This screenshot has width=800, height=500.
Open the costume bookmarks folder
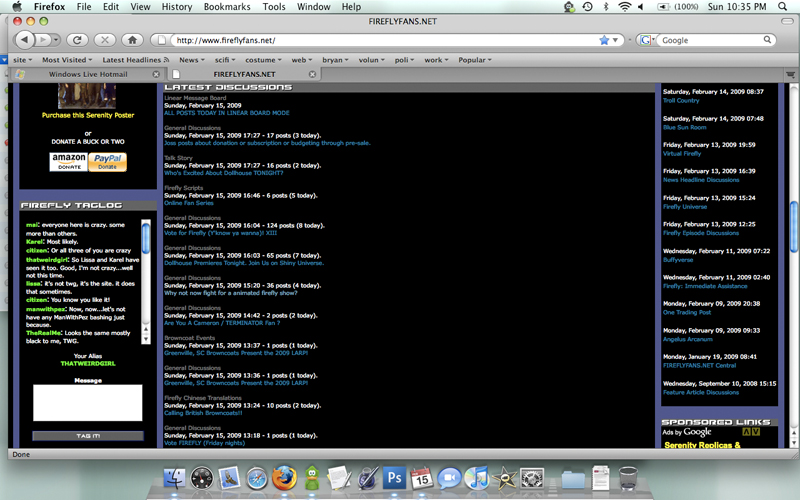pyautogui.click(x=263, y=60)
